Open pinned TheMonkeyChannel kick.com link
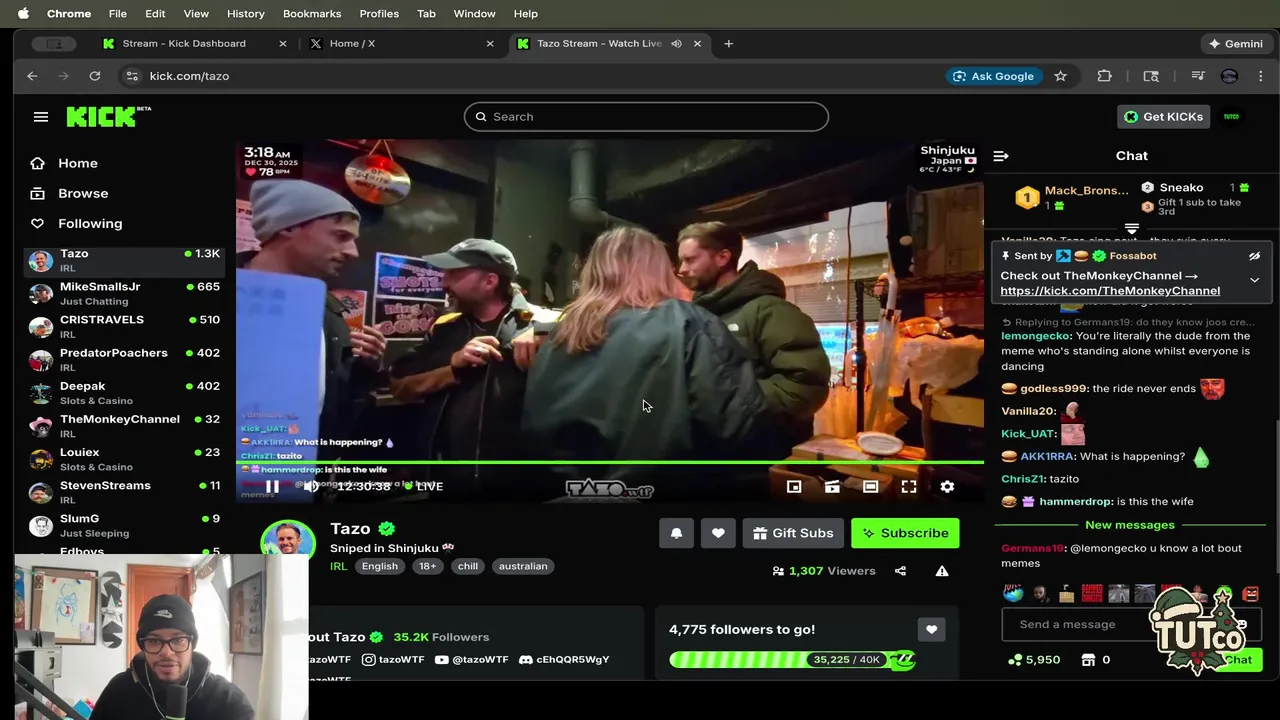1280x720 pixels. [x=1110, y=291]
